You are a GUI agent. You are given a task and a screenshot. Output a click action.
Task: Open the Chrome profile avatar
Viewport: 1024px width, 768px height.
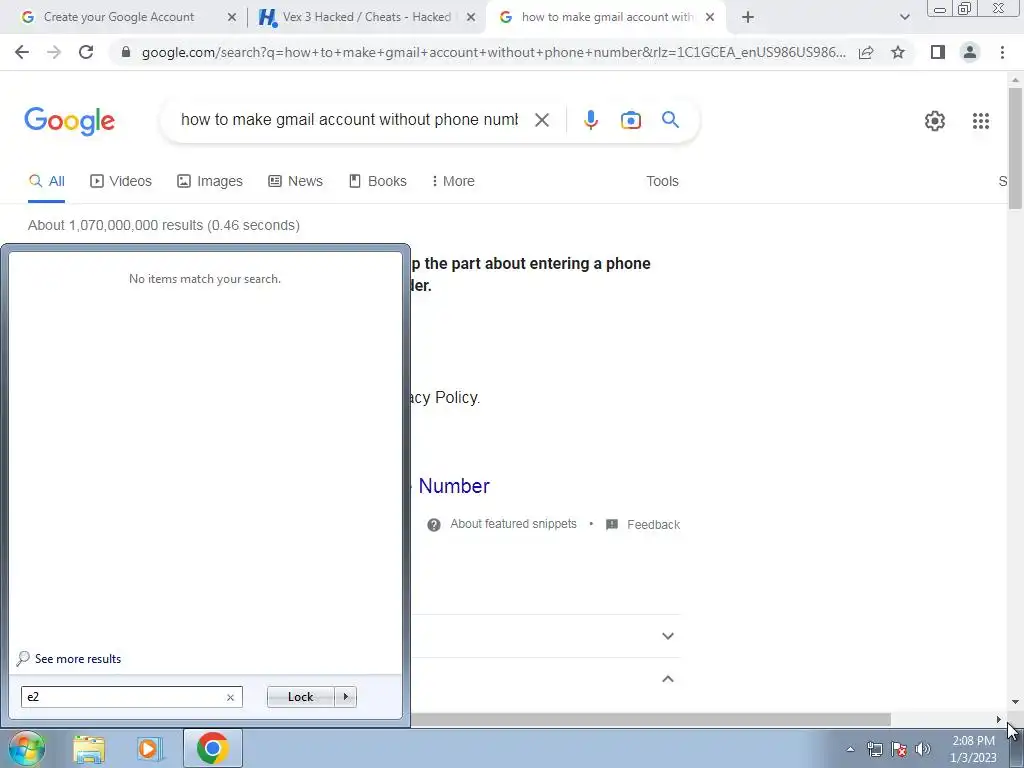(970, 52)
